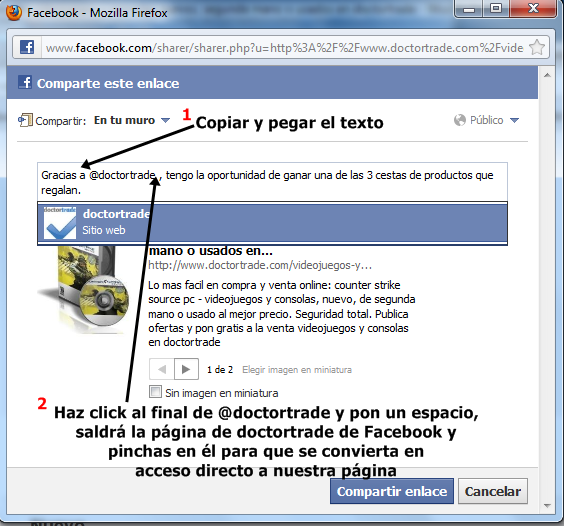Click the Cancelar button
This screenshot has width=564, height=526.
(x=493, y=491)
